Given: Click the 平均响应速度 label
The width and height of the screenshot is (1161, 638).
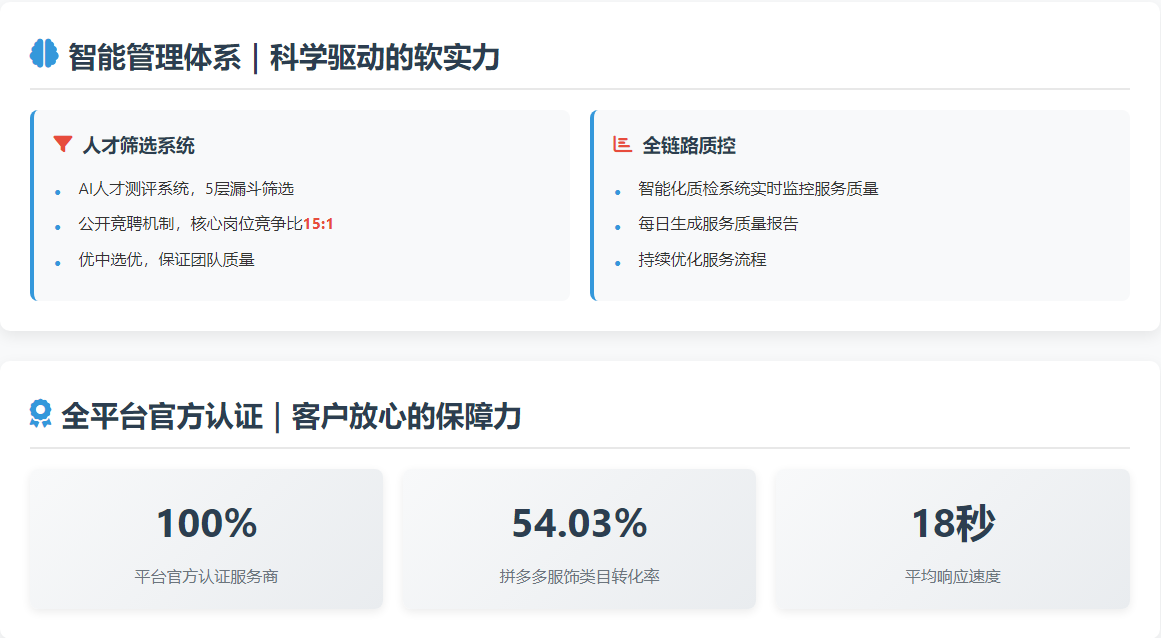Looking at the screenshot, I should tap(952, 577).
